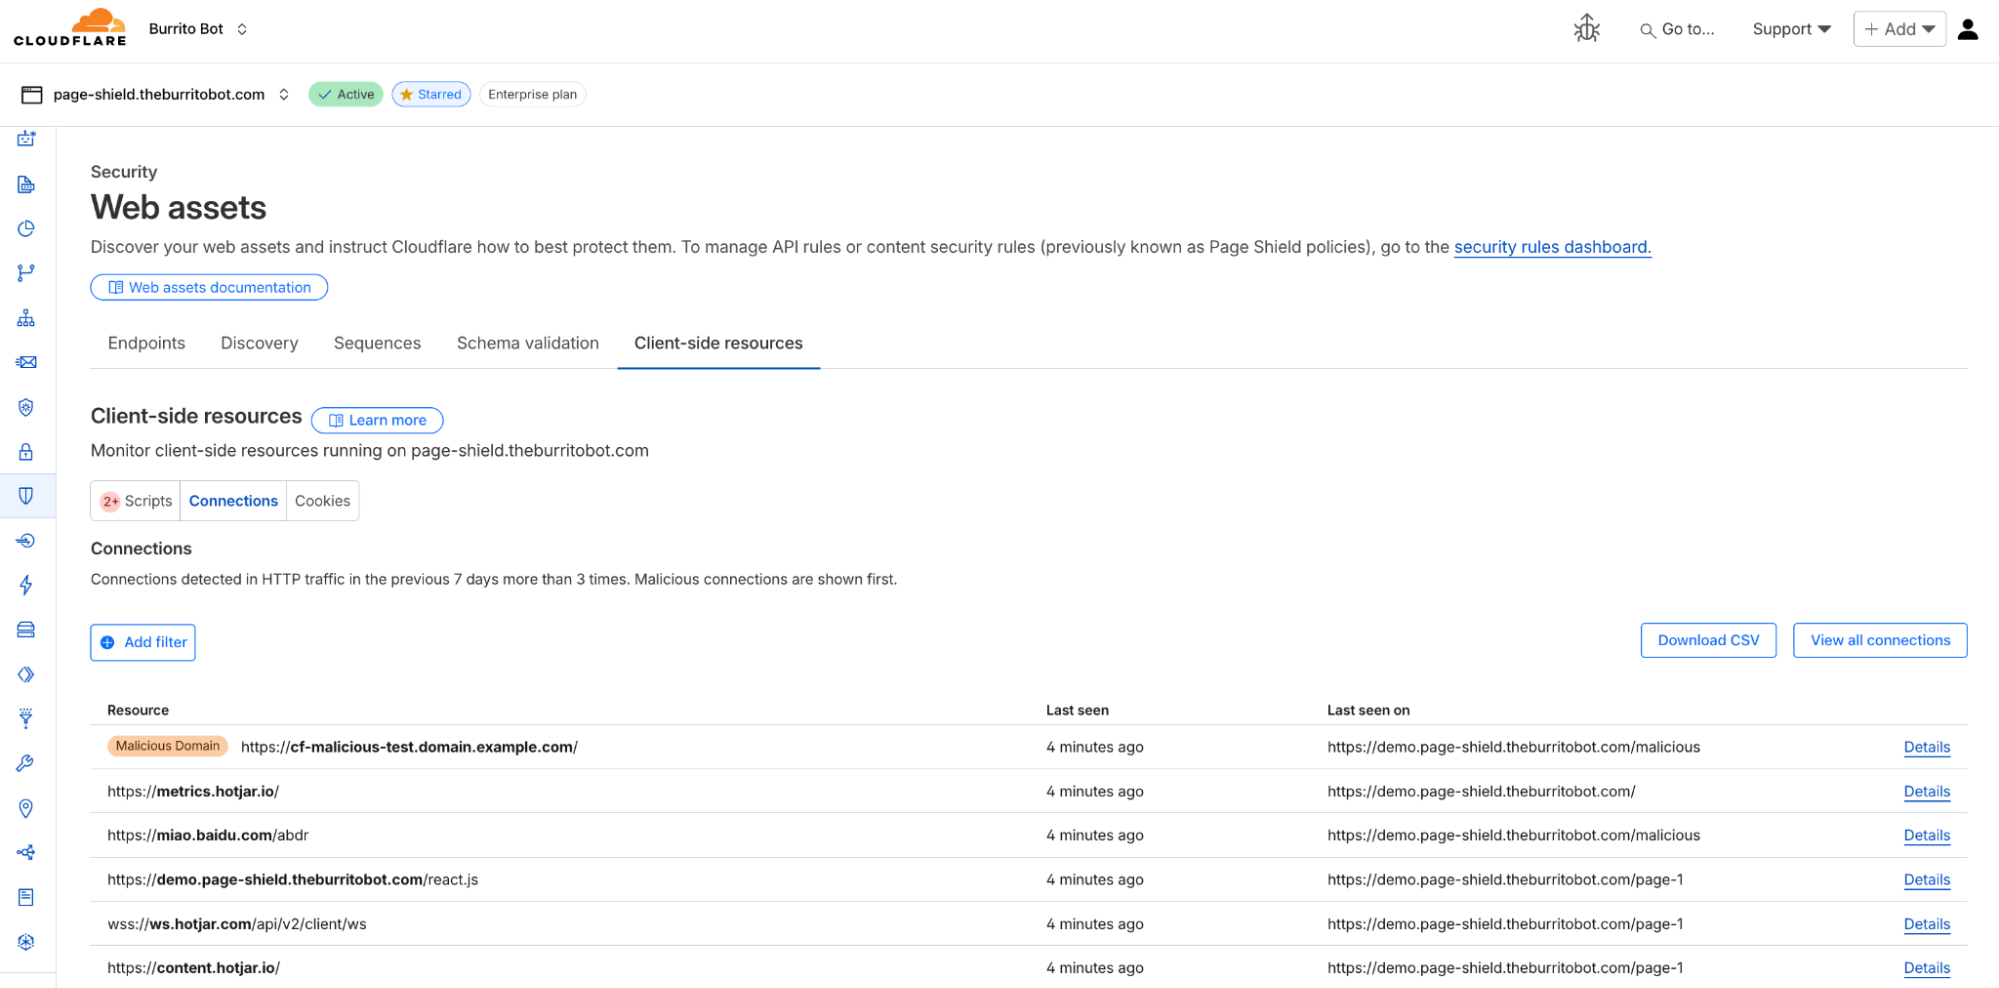The image size is (1999, 988).
Task: Switch to the Schema validation tab
Action: [527, 343]
